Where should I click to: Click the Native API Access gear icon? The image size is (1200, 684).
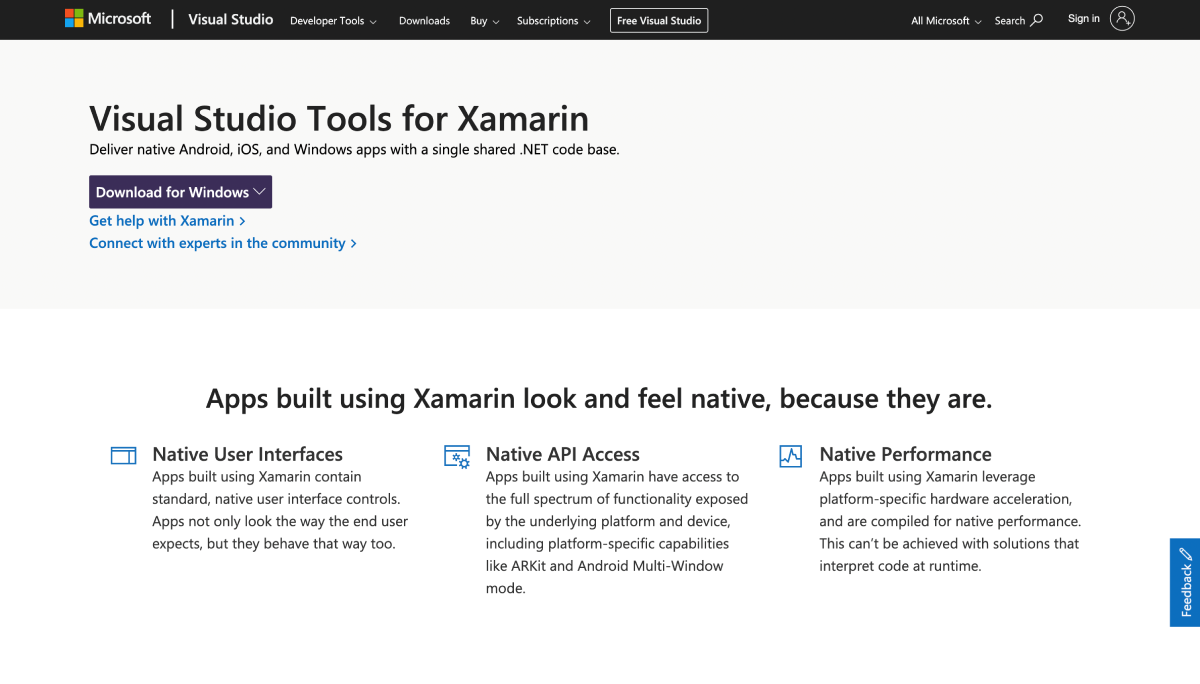(x=456, y=455)
